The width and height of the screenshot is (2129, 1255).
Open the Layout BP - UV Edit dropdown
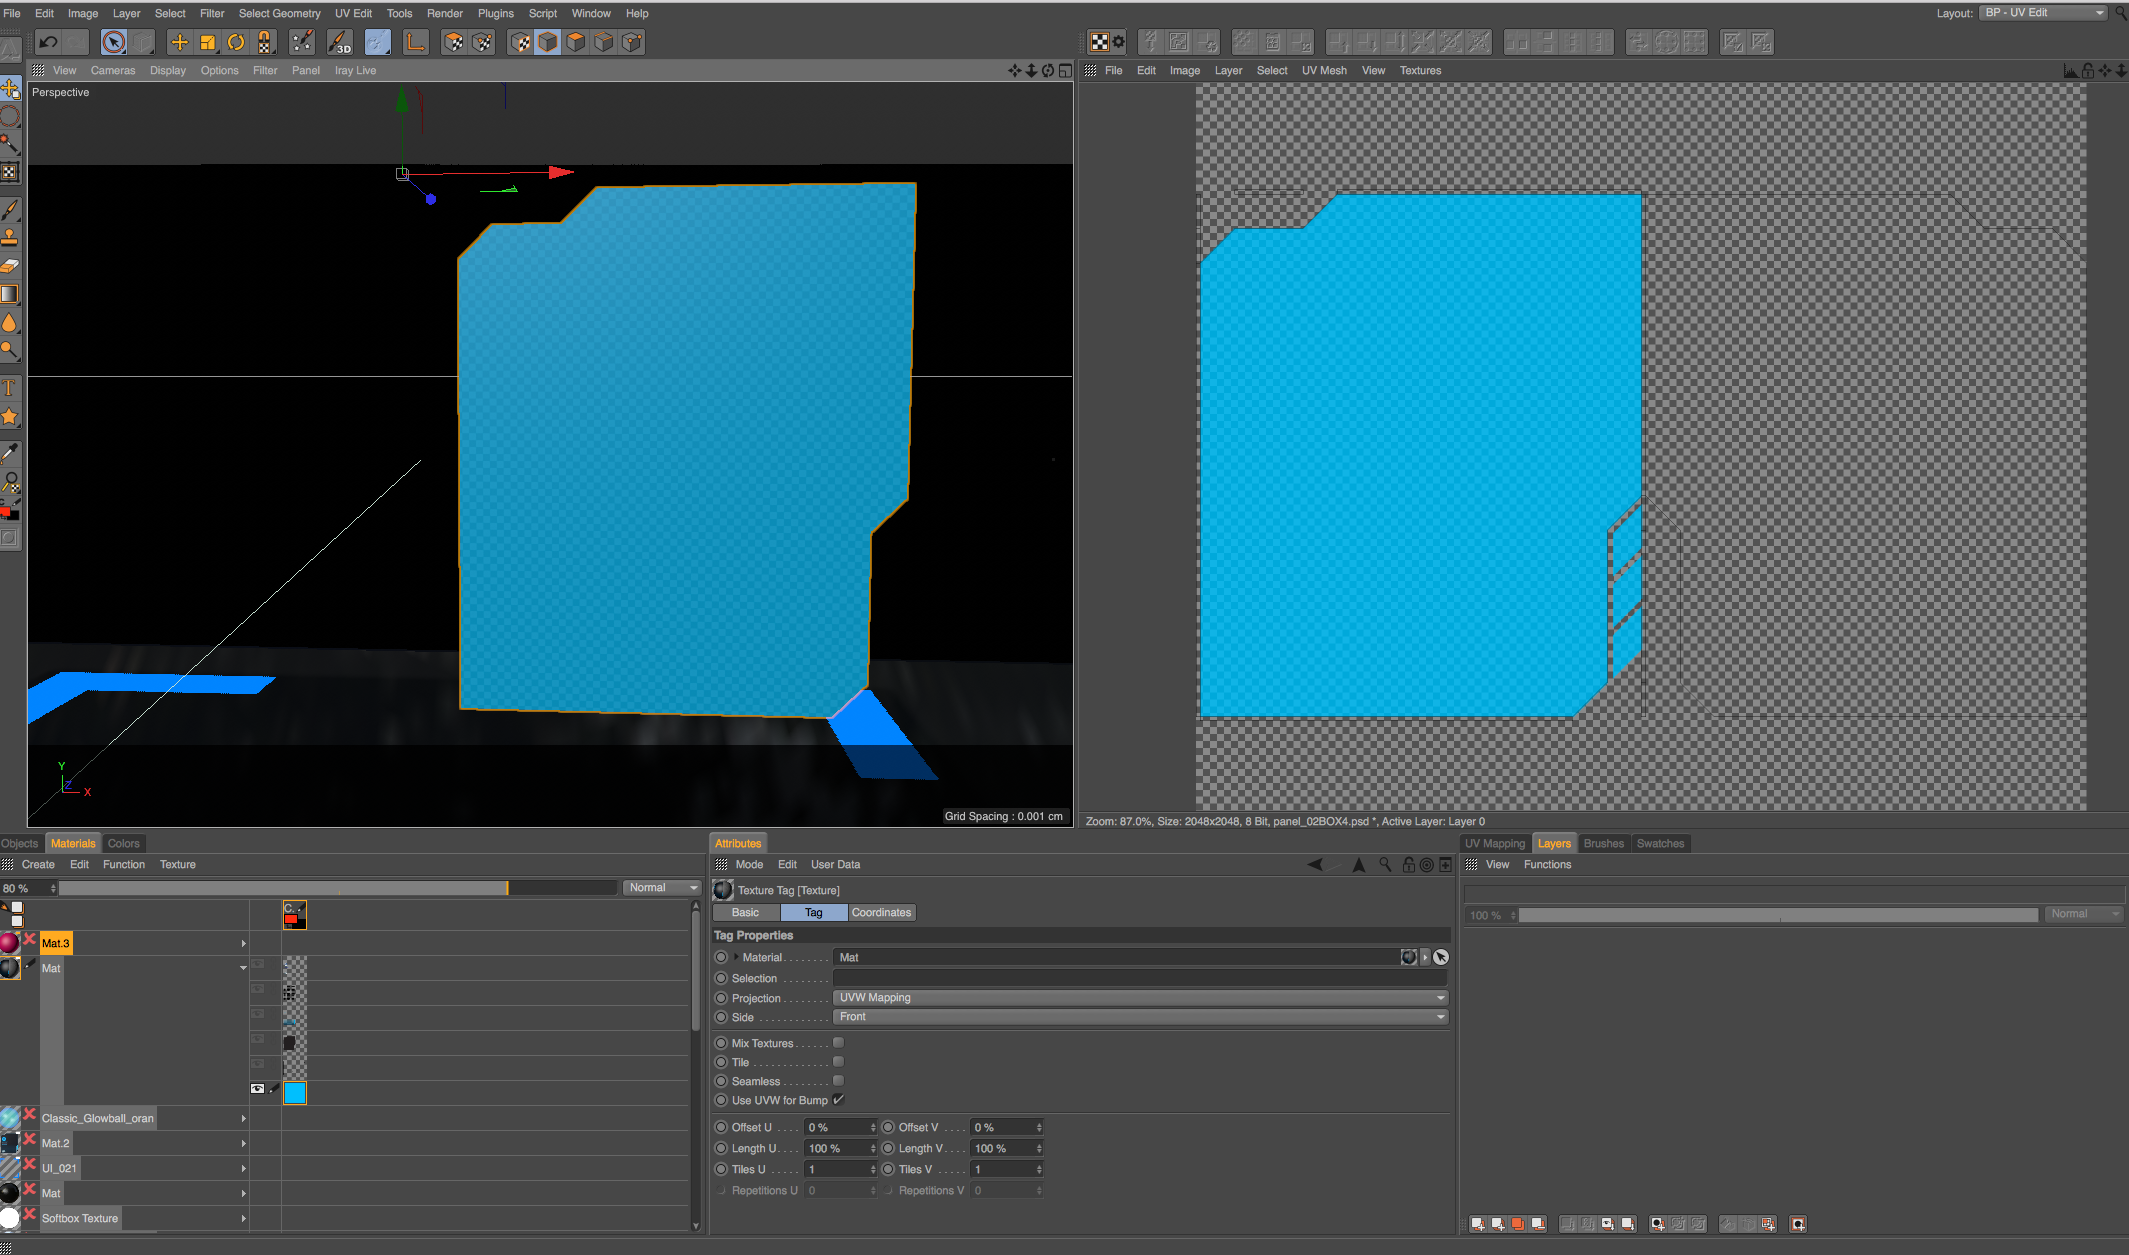point(2044,13)
